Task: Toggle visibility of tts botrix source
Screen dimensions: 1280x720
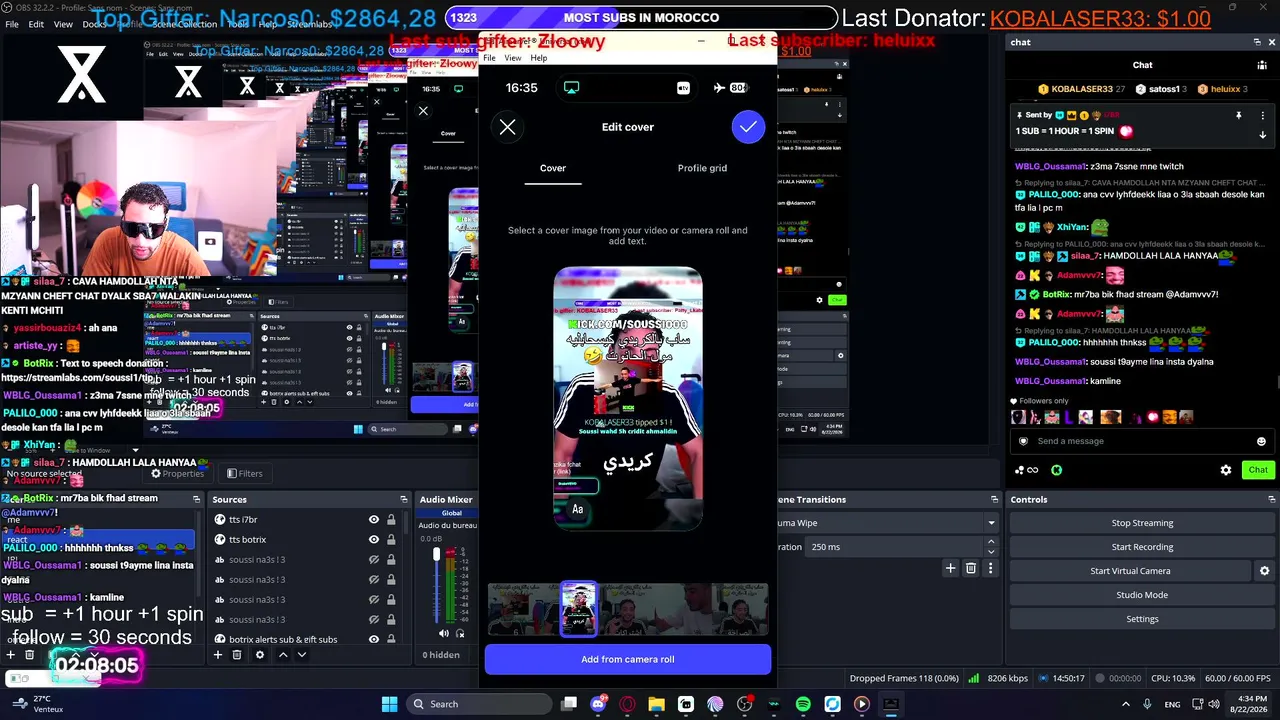Action: point(374,540)
